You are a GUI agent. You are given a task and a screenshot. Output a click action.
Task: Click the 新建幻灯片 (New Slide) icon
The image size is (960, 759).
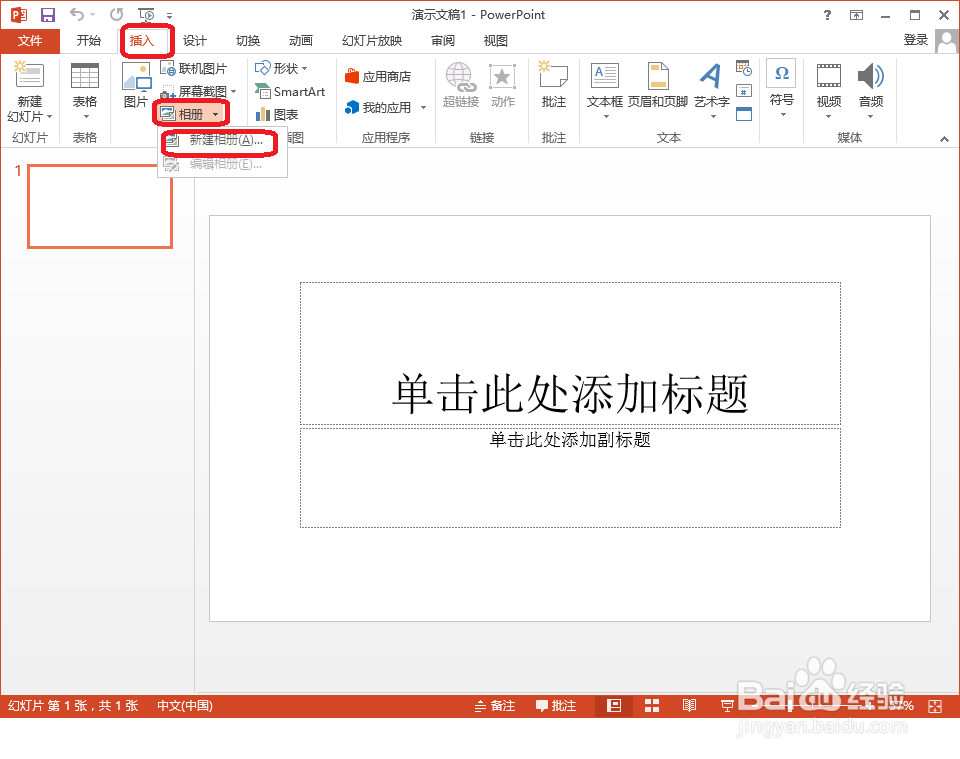click(29, 75)
